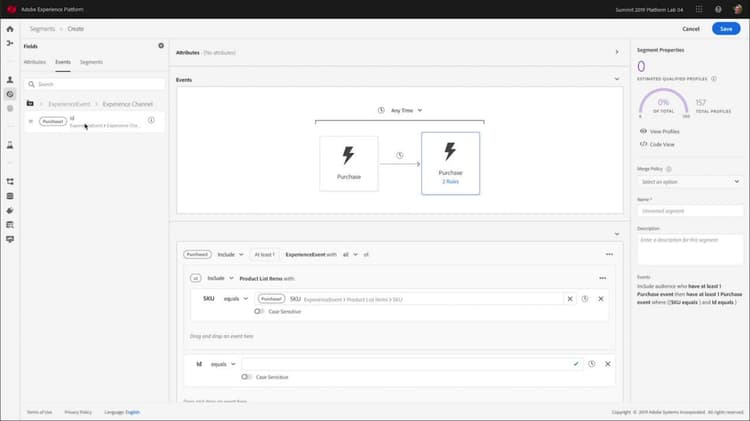The height and width of the screenshot is (421, 750).
Task: Clear the SKU value field
Action: click(570, 299)
